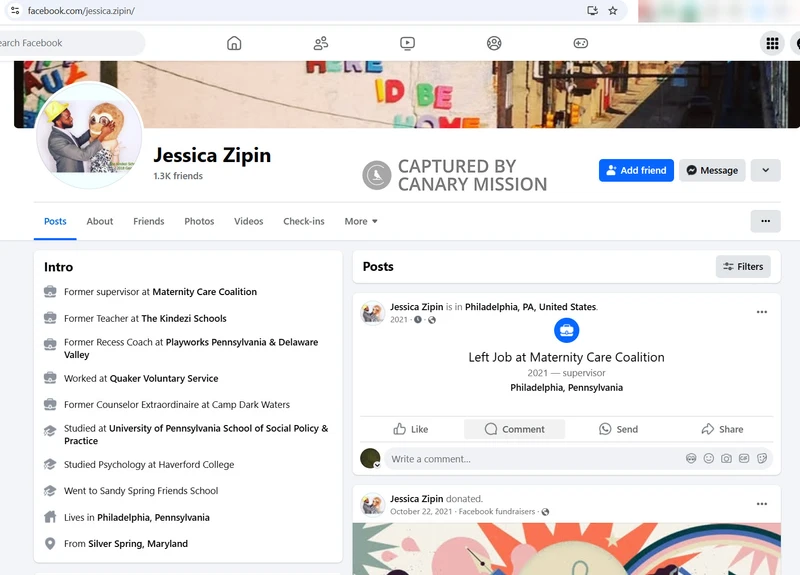Image resolution: width=800 pixels, height=575 pixels.
Task: Open the Videos tab
Action: click(x=248, y=221)
